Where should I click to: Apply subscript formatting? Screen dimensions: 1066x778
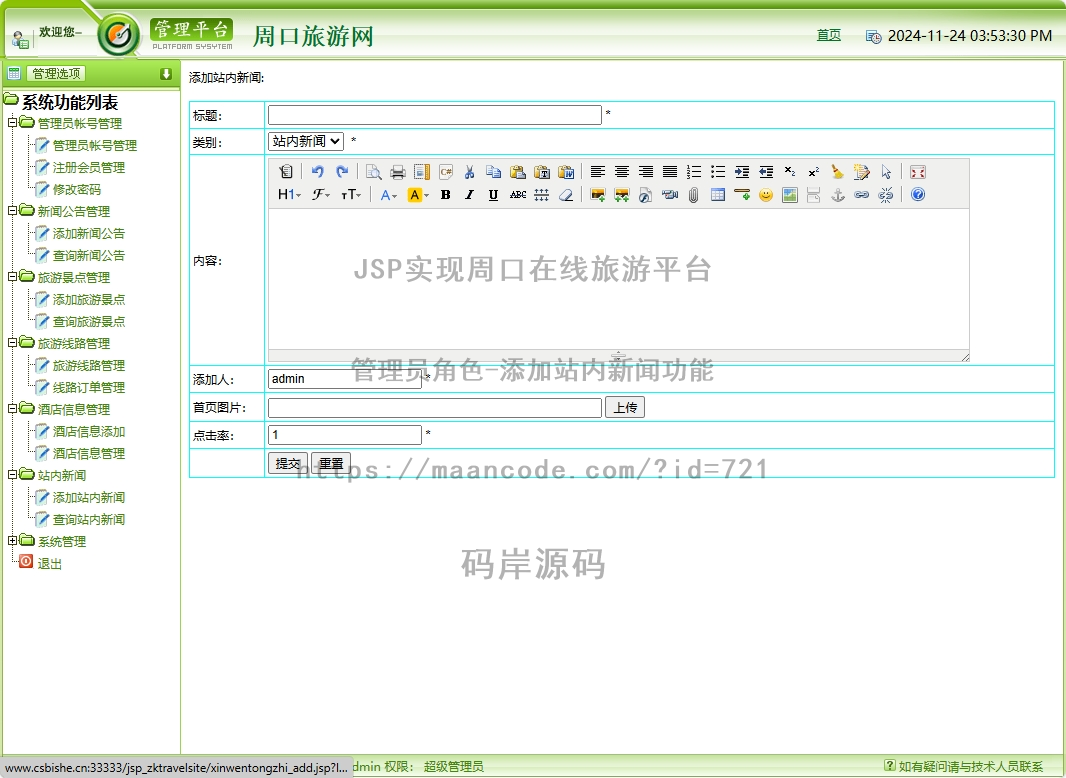pyautogui.click(x=790, y=172)
